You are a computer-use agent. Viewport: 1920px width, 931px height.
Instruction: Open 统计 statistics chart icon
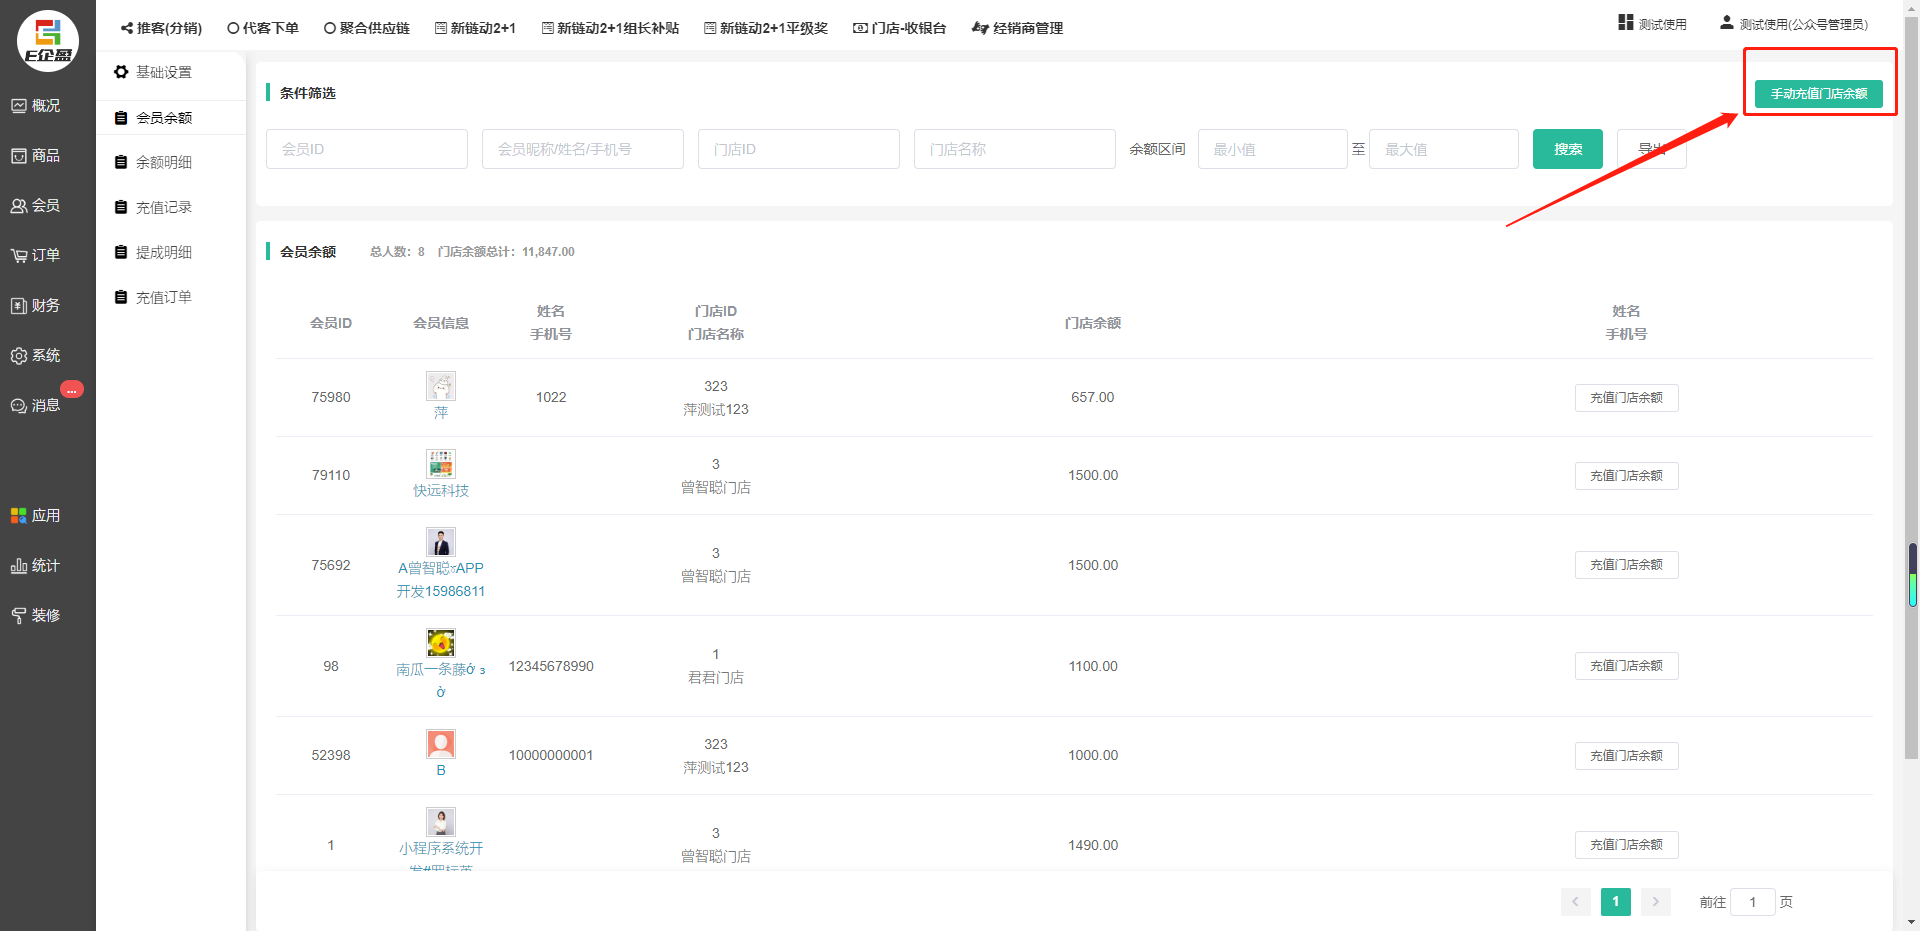tap(36, 566)
